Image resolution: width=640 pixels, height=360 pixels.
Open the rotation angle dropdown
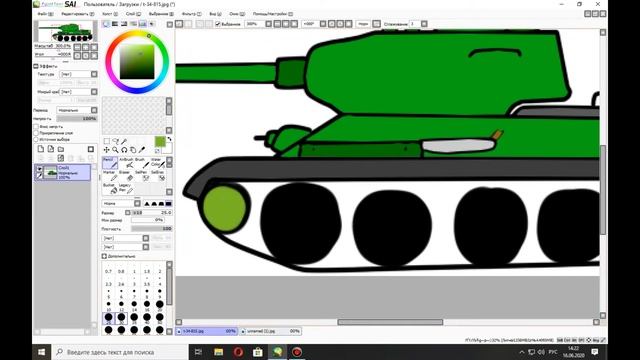(314, 24)
